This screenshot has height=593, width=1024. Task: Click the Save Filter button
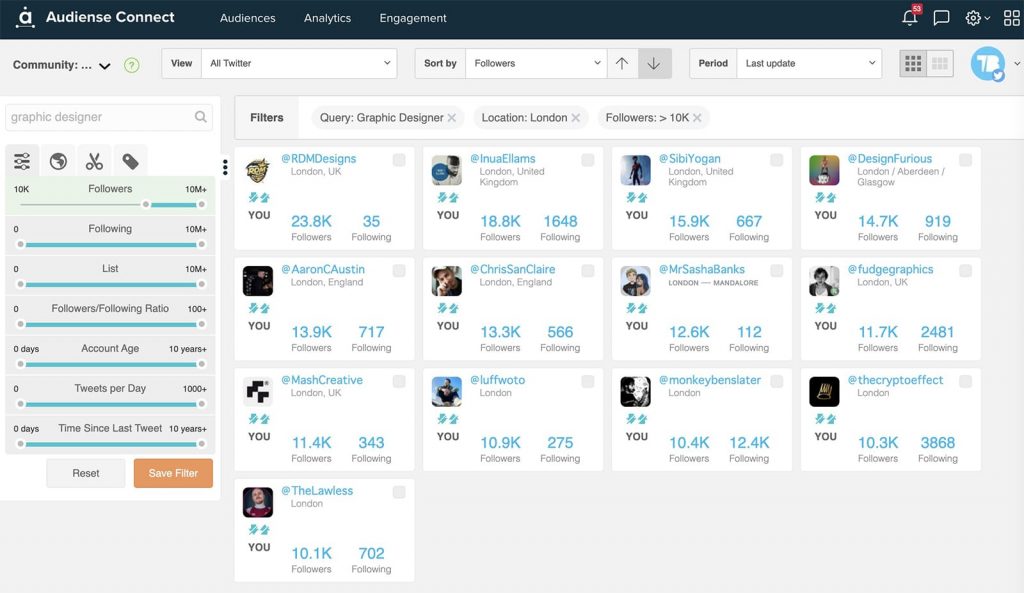(x=173, y=473)
